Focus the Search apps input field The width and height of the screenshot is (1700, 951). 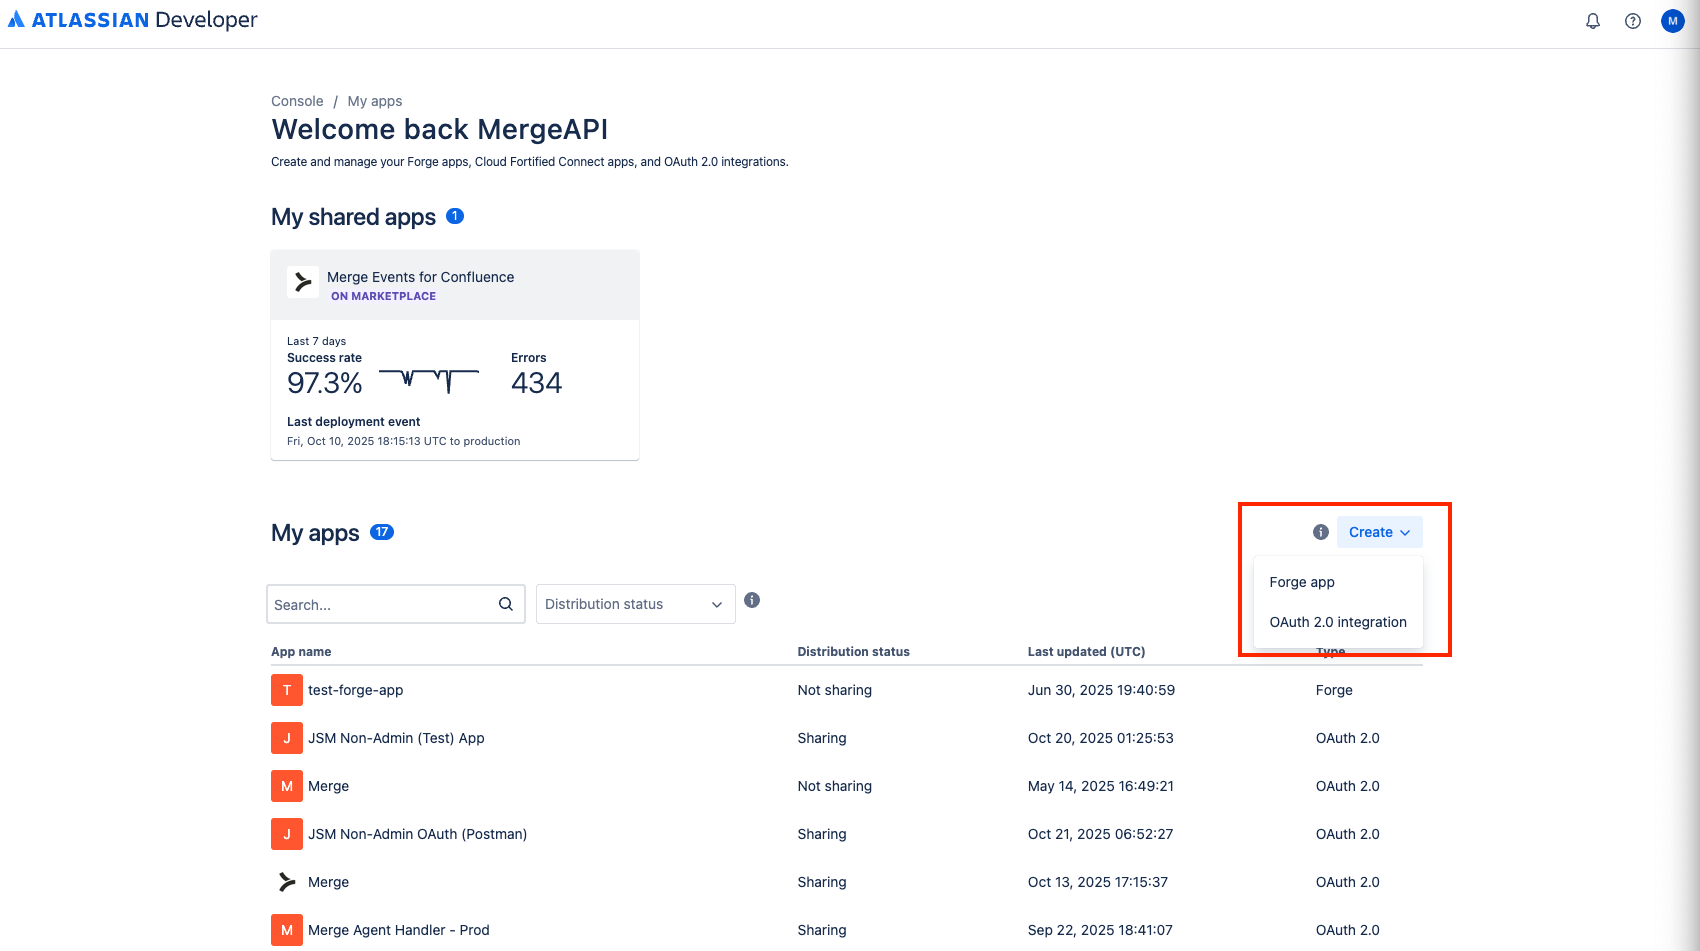tap(383, 604)
